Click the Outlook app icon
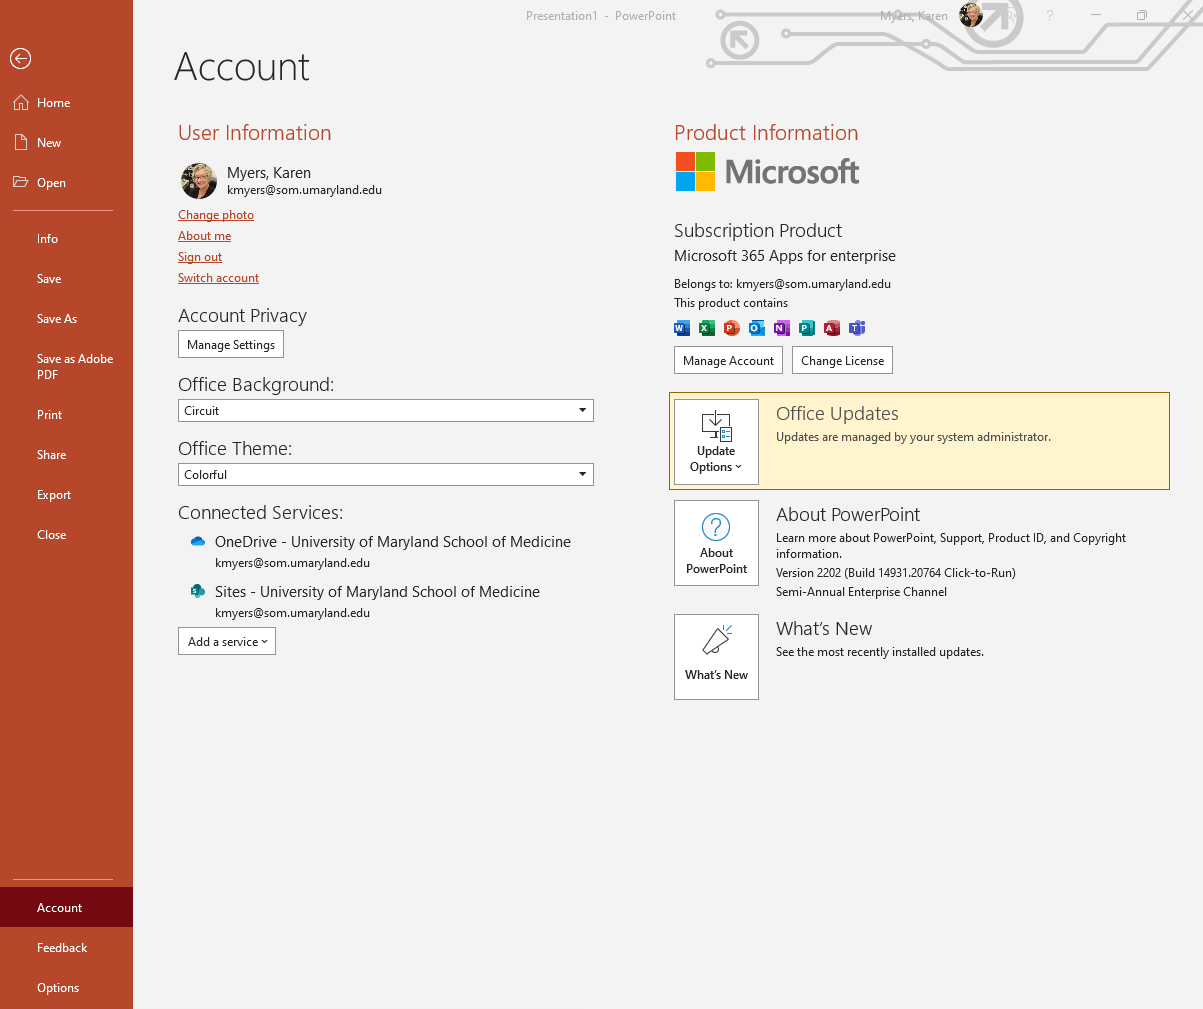 757,328
